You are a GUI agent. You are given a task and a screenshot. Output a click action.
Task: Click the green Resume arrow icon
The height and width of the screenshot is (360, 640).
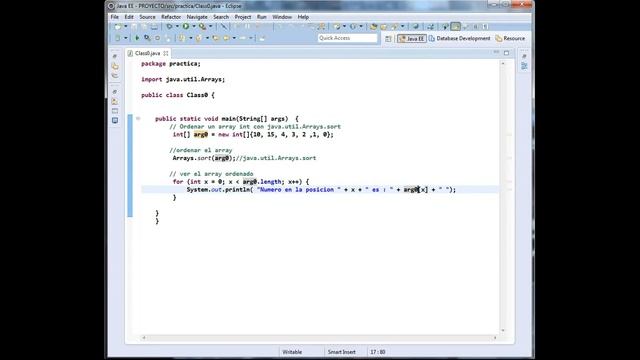[x=138, y=38]
